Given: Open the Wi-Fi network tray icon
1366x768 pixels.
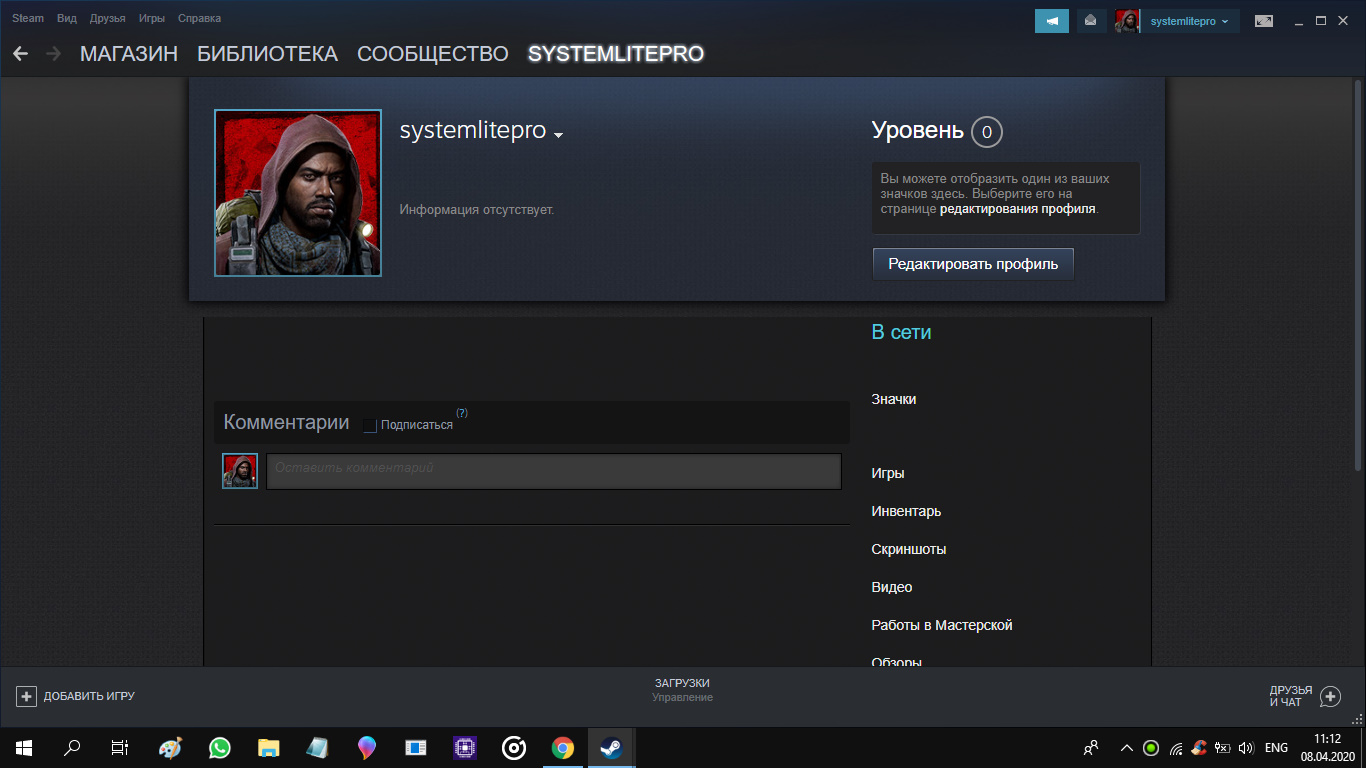Looking at the screenshot, I should [1176, 747].
